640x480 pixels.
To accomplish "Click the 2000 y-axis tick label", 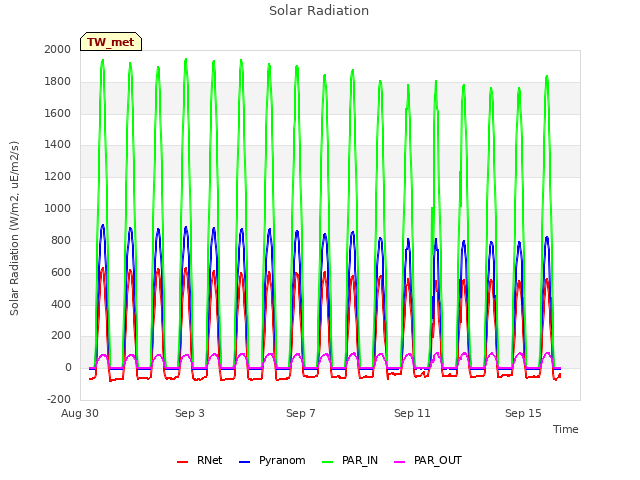I will click(58, 49).
